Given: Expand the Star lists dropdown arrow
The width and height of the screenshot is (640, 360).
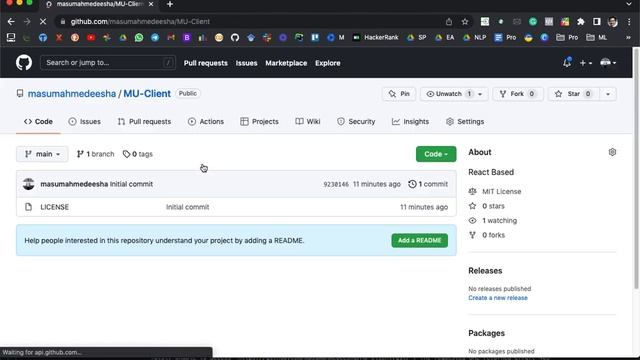Looking at the screenshot, I should pos(608,94).
